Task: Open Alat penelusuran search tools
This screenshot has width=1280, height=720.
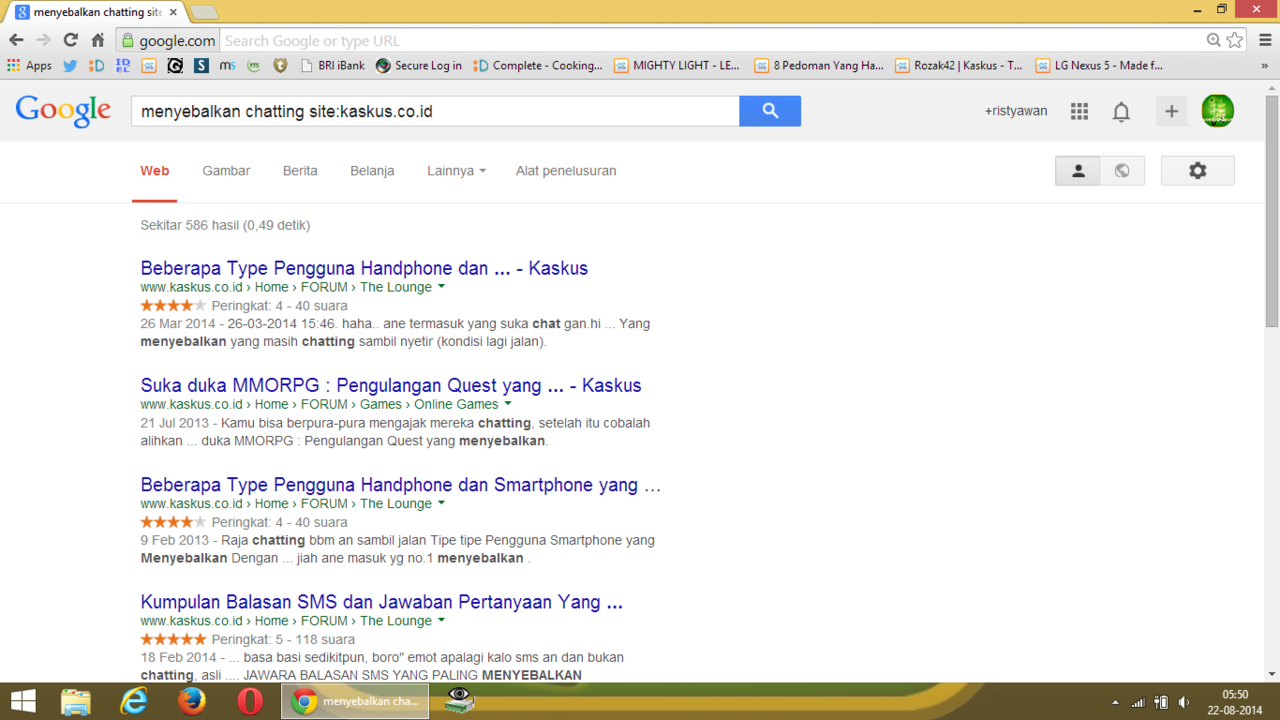Action: [x=566, y=171]
